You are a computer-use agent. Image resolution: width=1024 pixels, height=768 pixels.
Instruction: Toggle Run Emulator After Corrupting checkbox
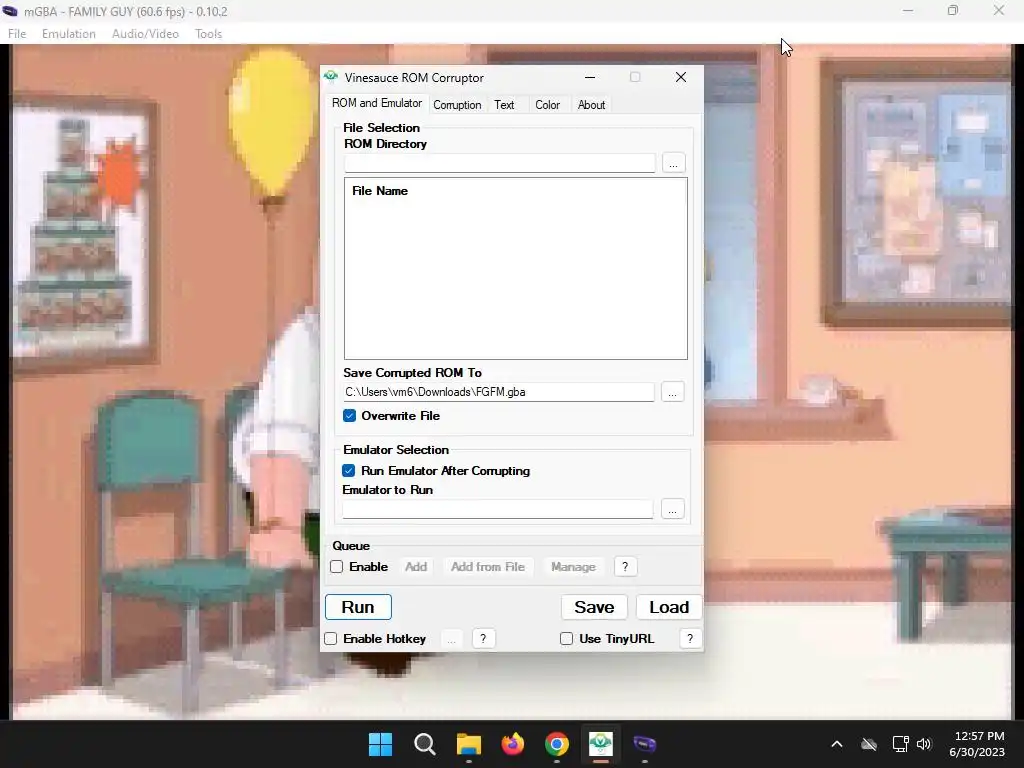(x=349, y=471)
